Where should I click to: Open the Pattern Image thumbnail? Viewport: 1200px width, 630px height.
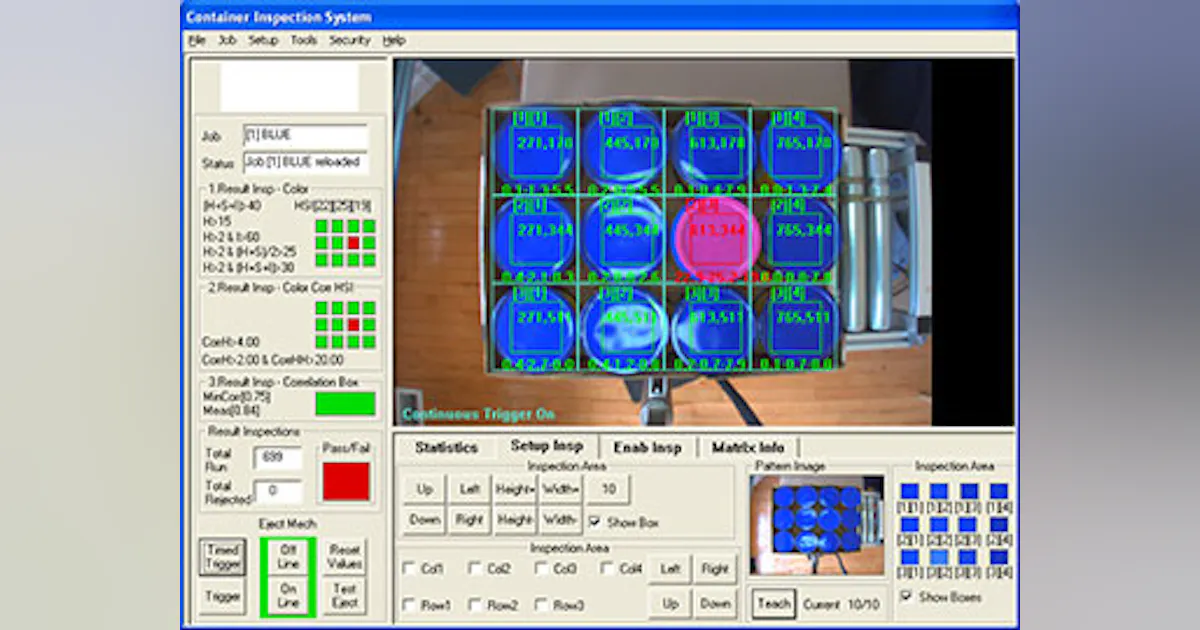[817, 525]
